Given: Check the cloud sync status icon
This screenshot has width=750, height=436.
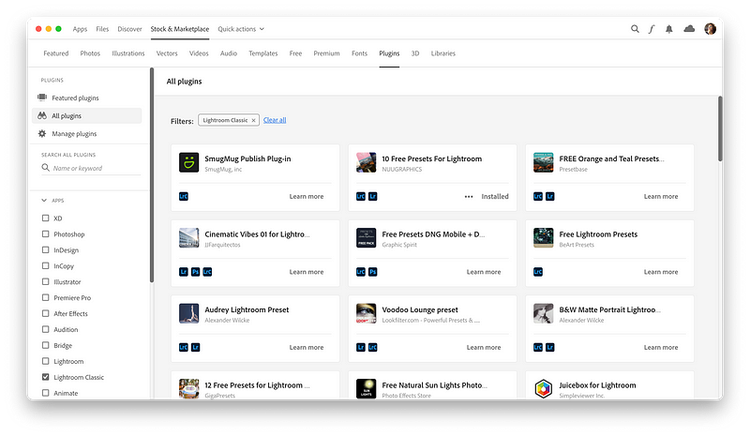Looking at the screenshot, I should click(689, 29).
